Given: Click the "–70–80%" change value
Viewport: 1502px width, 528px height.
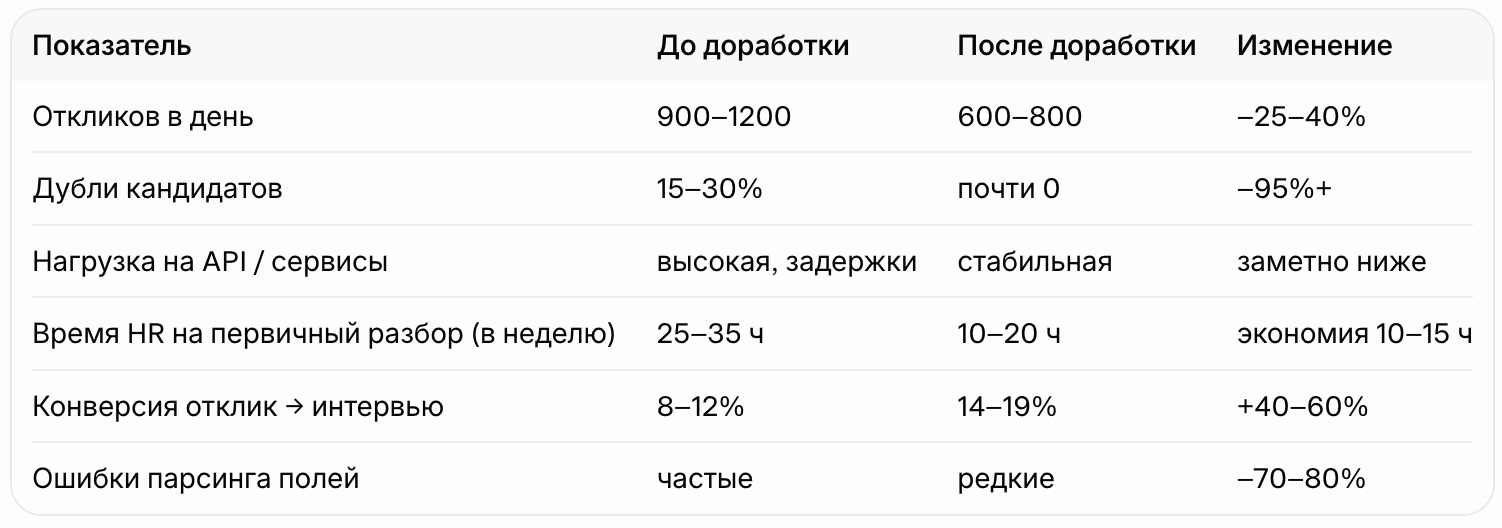Looking at the screenshot, I should [1302, 479].
